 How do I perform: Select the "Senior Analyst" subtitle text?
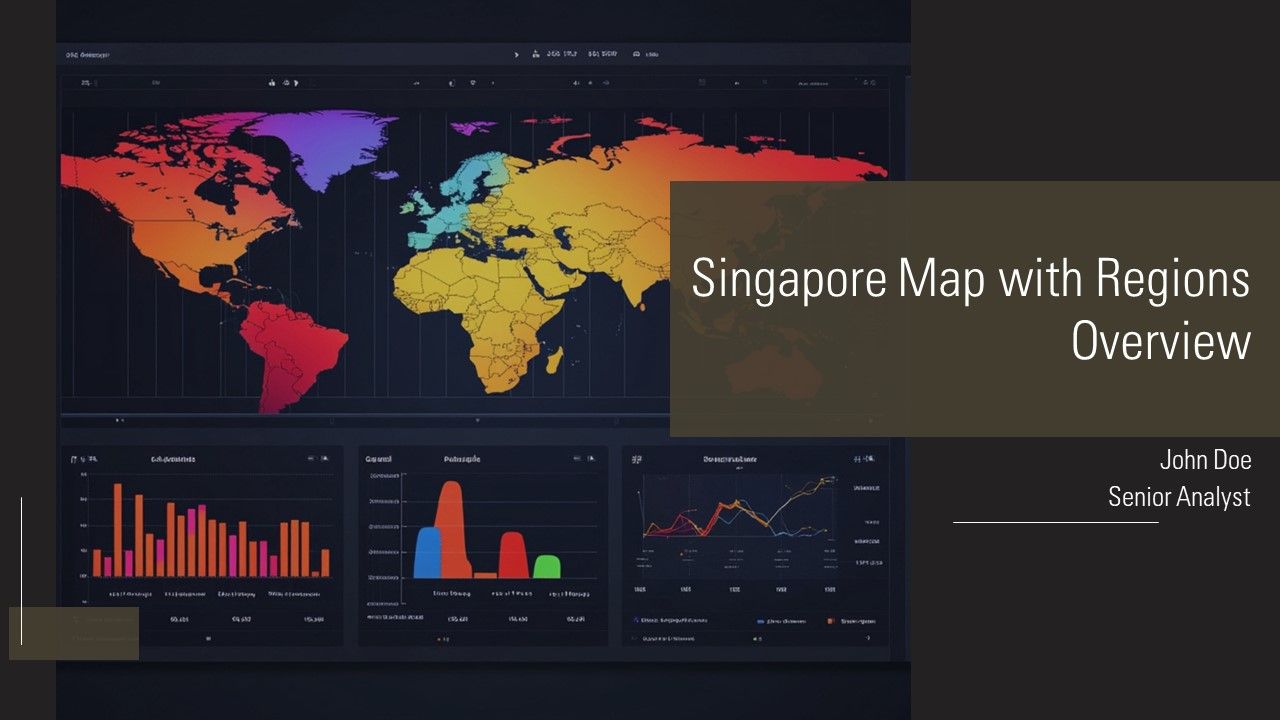click(x=1179, y=496)
